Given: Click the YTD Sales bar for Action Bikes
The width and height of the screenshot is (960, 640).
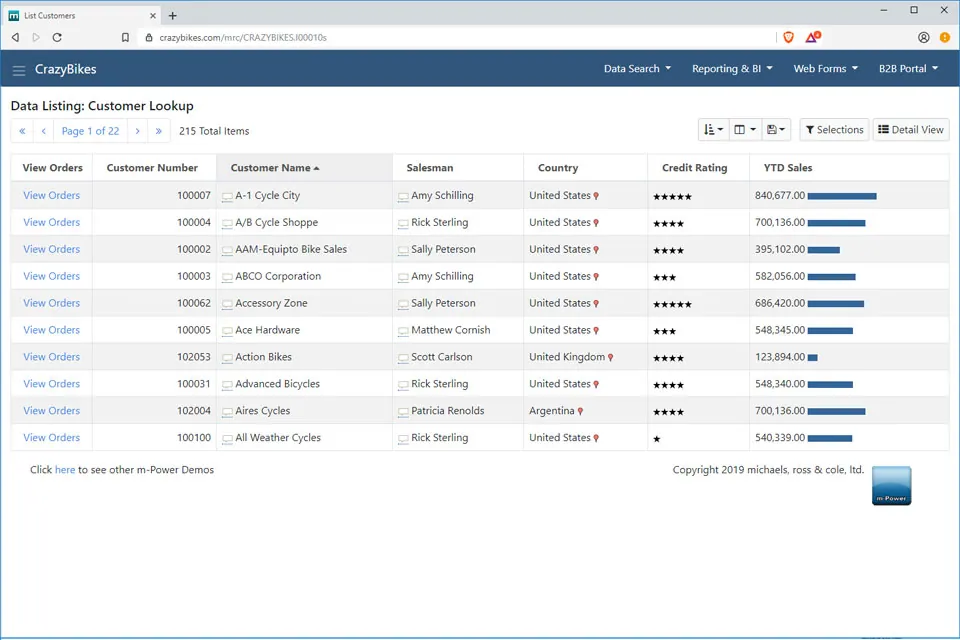Looking at the screenshot, I should coord(812,358).
